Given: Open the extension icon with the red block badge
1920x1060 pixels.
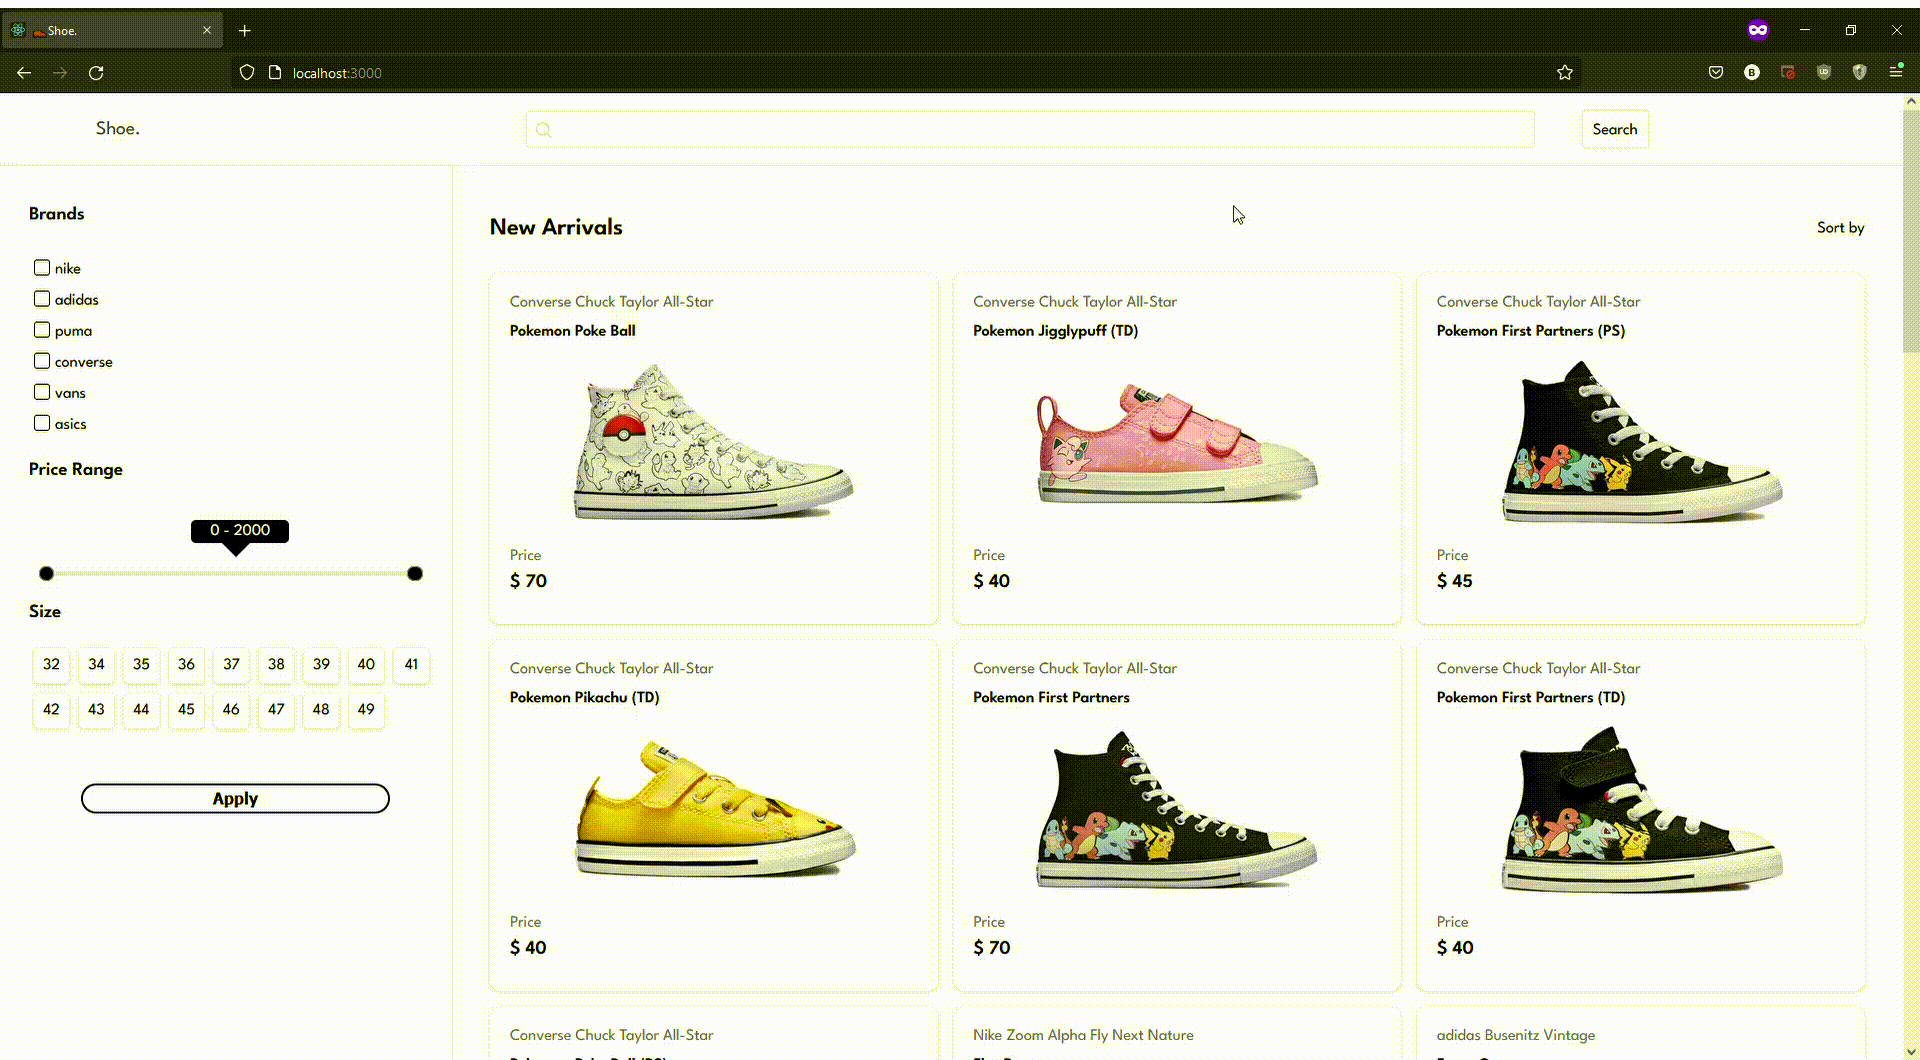Looking at the screenshot, I should click(x=1789, y=72).
